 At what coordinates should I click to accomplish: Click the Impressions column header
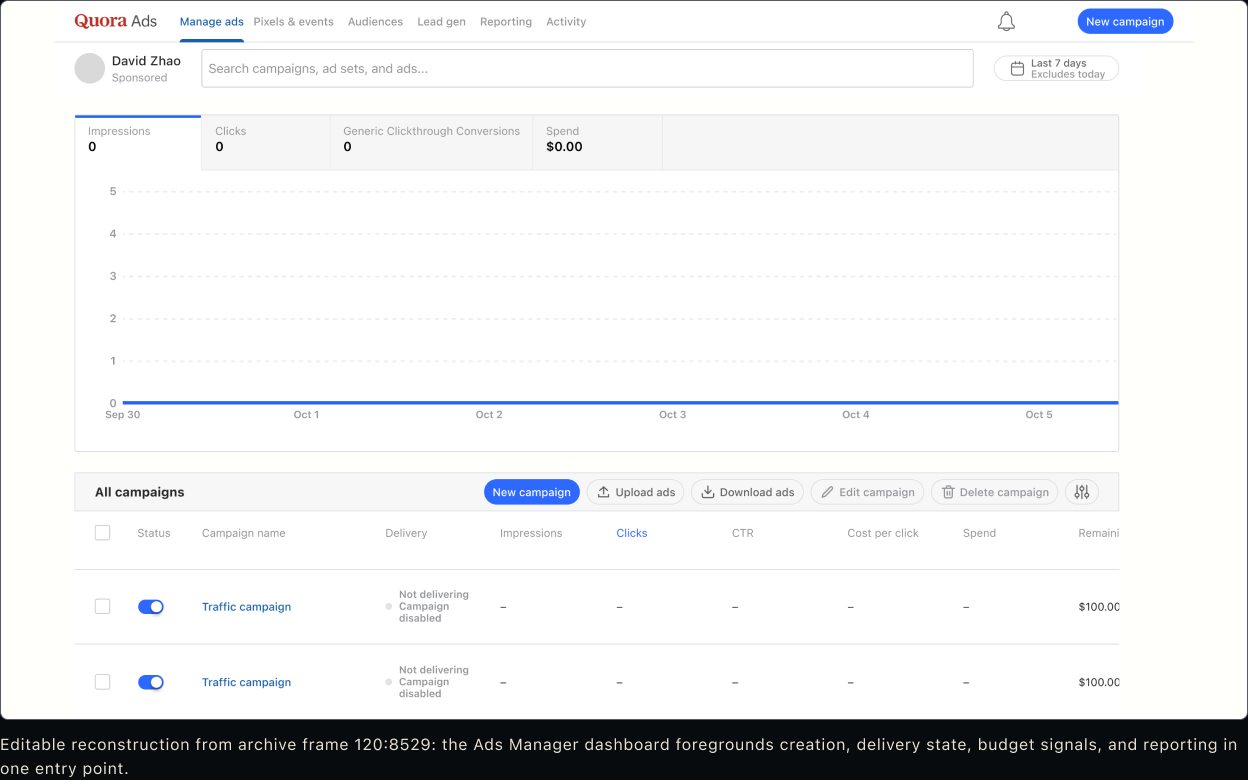point(531,533)
